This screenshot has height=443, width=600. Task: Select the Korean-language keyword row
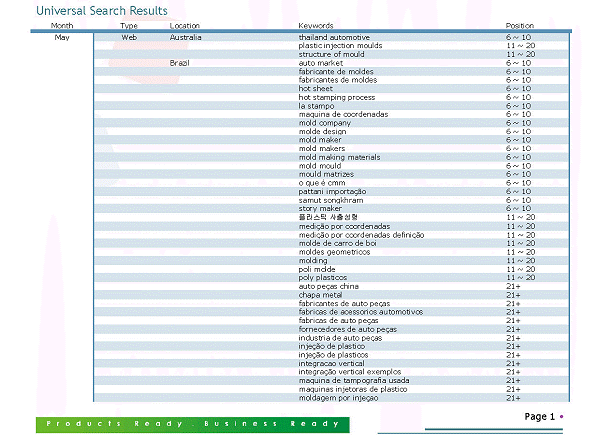pos(328,217)
